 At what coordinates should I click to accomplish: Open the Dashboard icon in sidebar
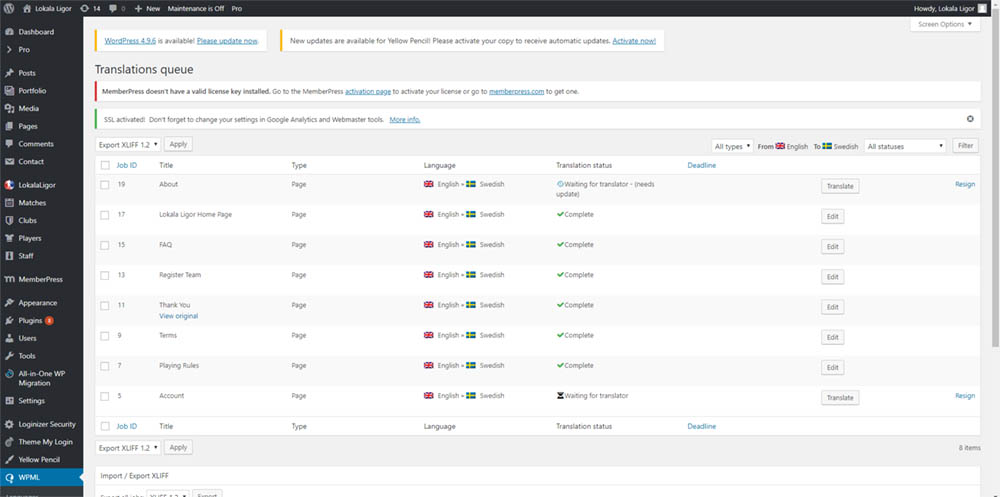click(9, 32)
